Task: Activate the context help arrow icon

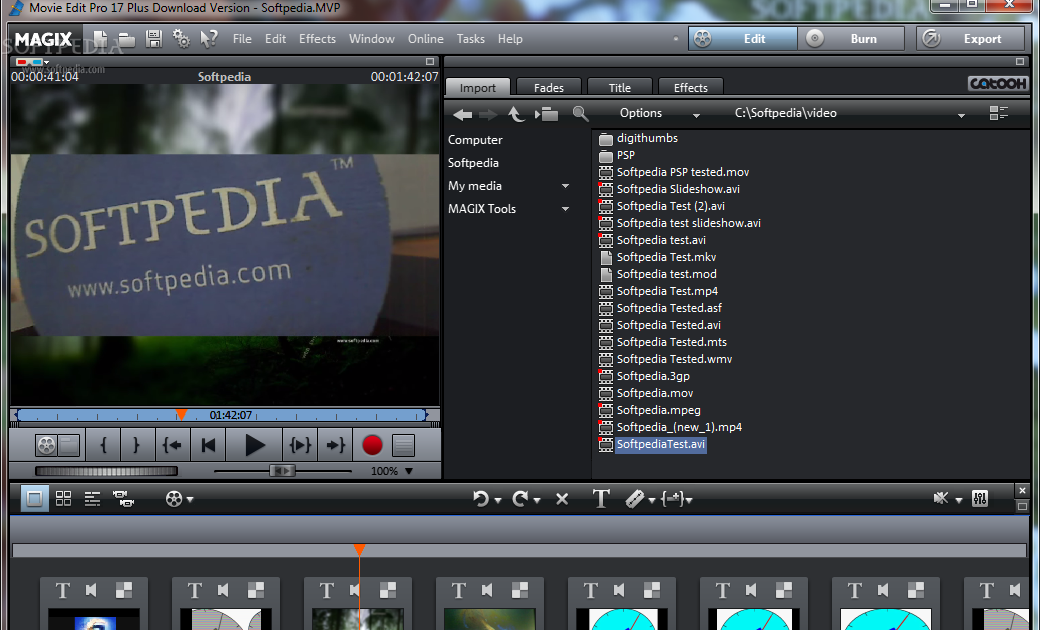Action: (209, 39)
